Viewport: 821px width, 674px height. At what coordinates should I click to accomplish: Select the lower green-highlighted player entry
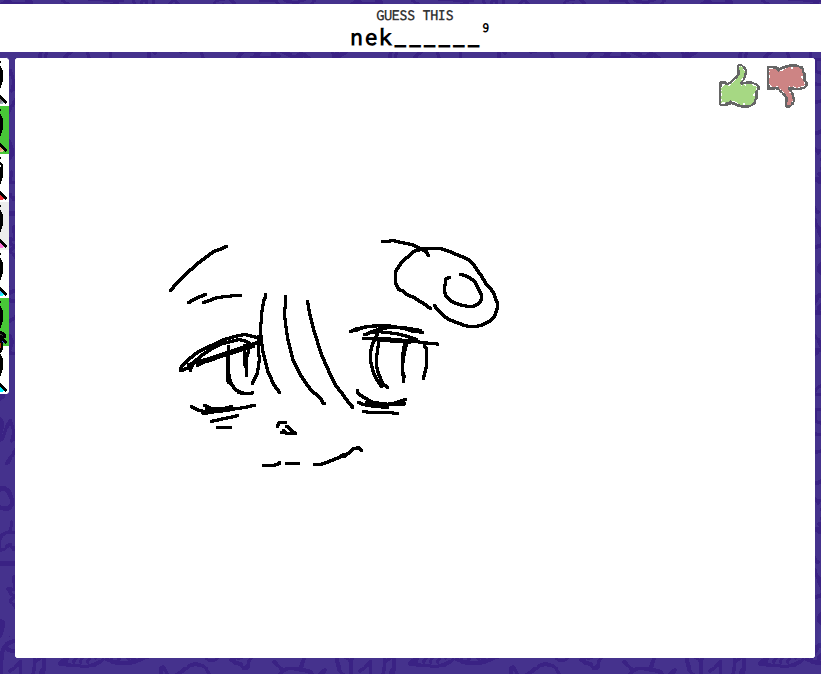(x=3, y=320)
